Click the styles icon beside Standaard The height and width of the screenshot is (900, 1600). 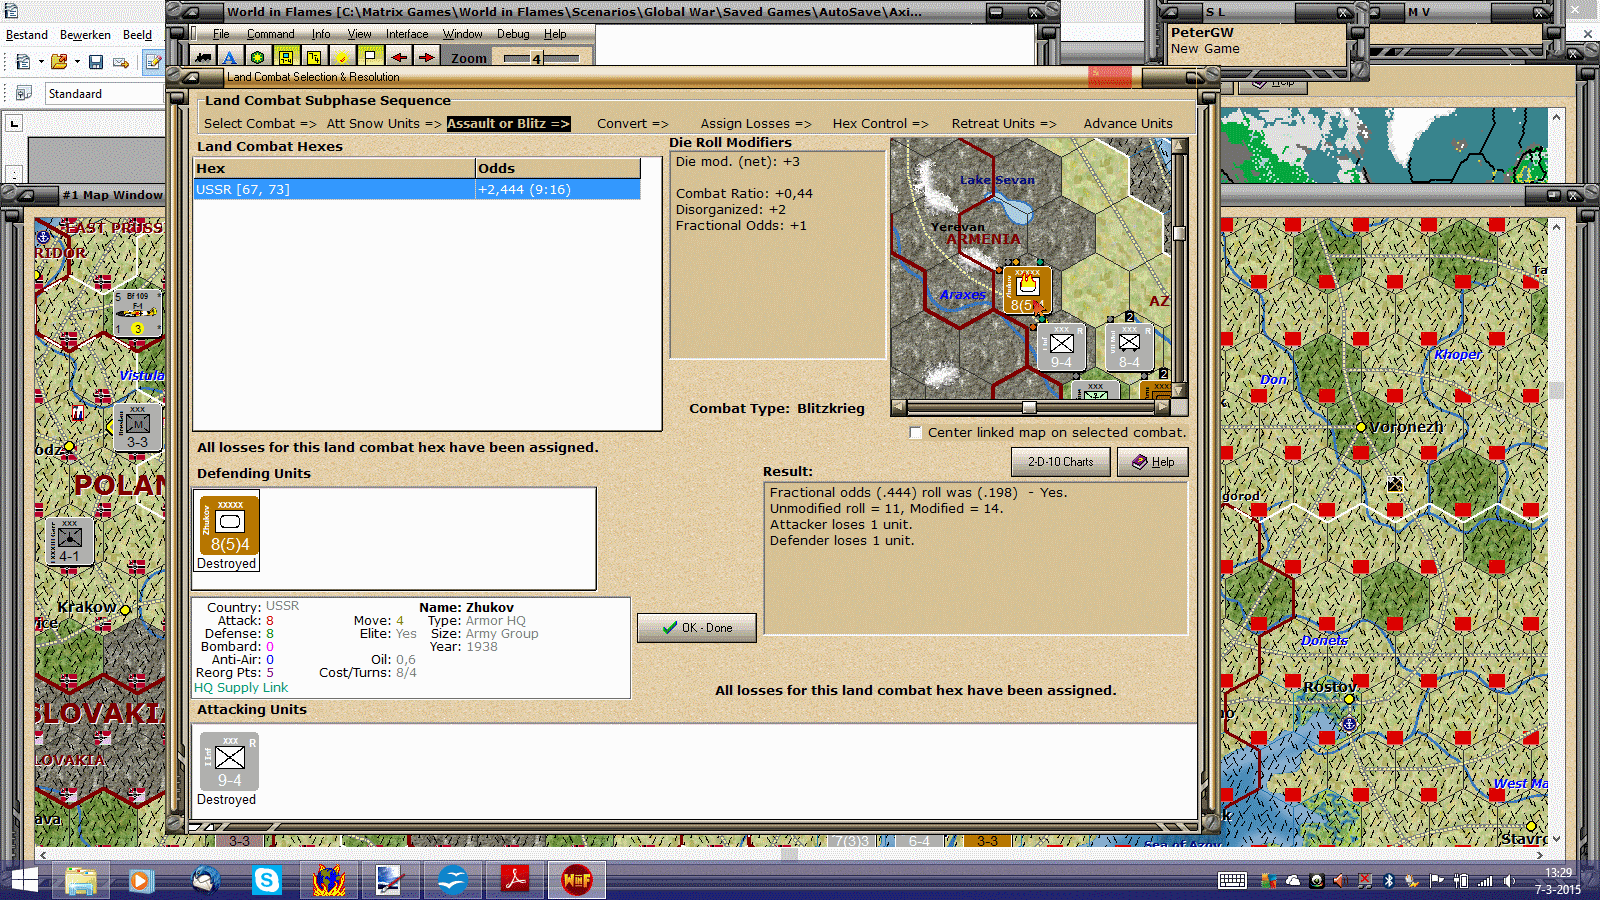click(24, 93)
